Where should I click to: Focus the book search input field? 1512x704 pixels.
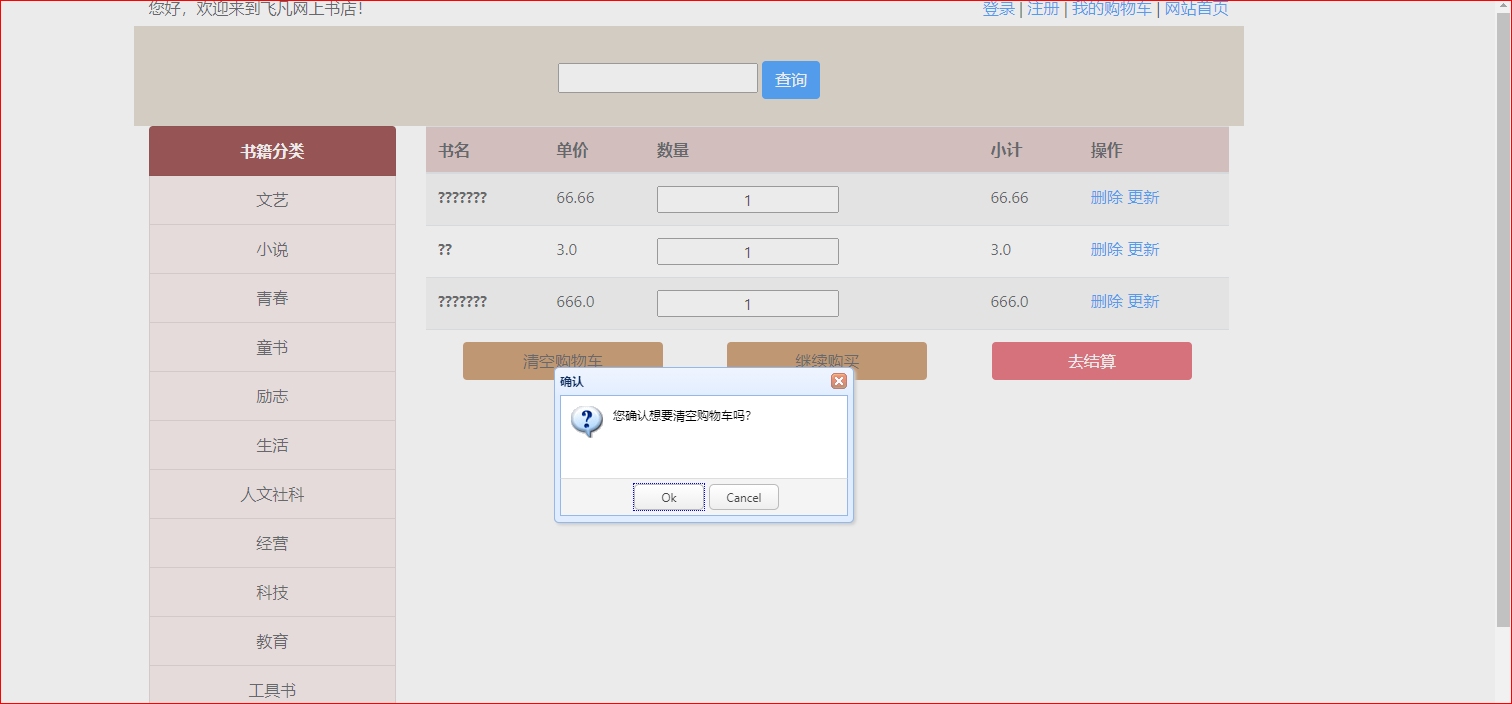coord(658,78)
